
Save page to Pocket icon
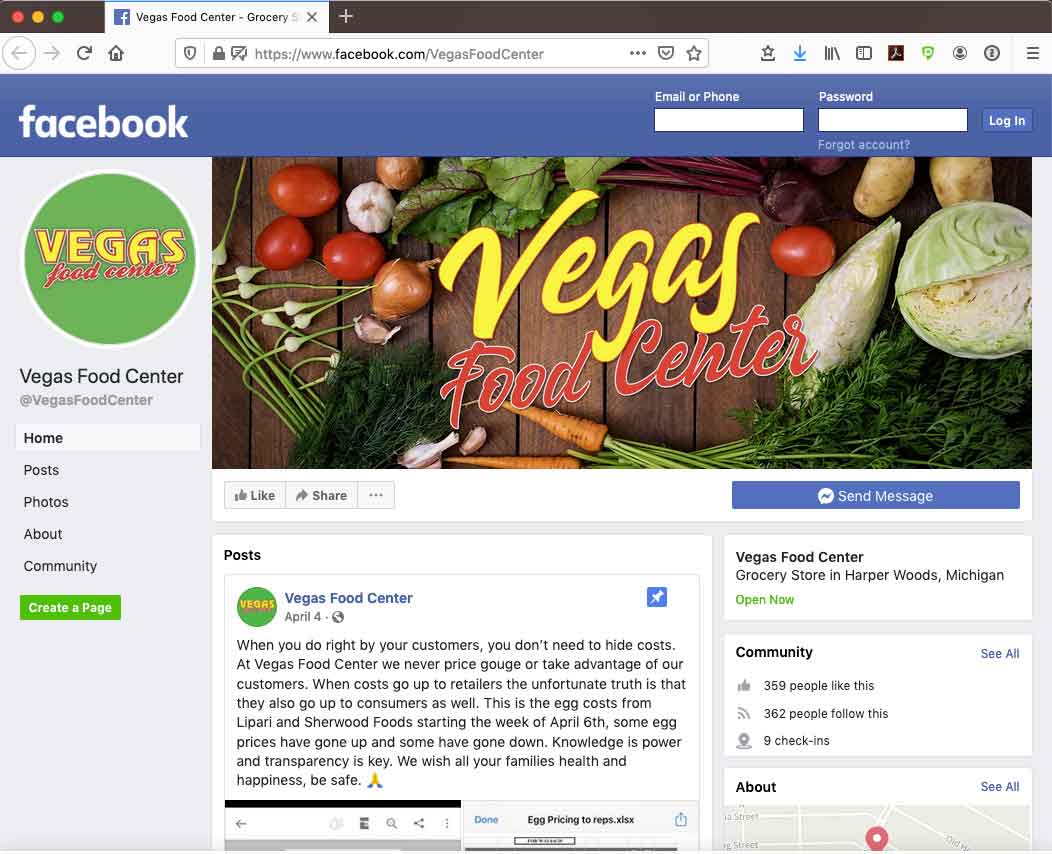(x=666, y=53)
